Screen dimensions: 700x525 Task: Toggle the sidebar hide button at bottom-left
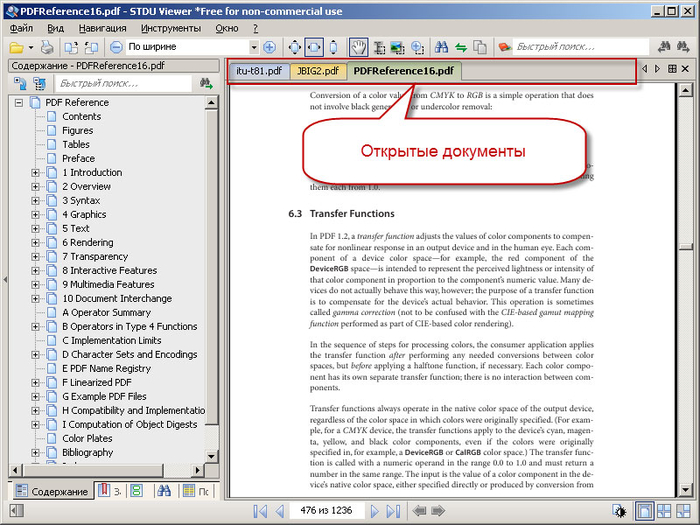pos(16,511)
